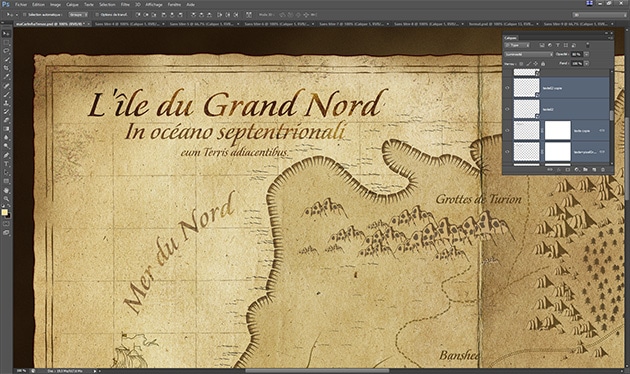Image resolution: width=630 pixels, height=374 pixels.
Task: Open the Fond fill slider dropdown arrow
Action: [586, 63]
